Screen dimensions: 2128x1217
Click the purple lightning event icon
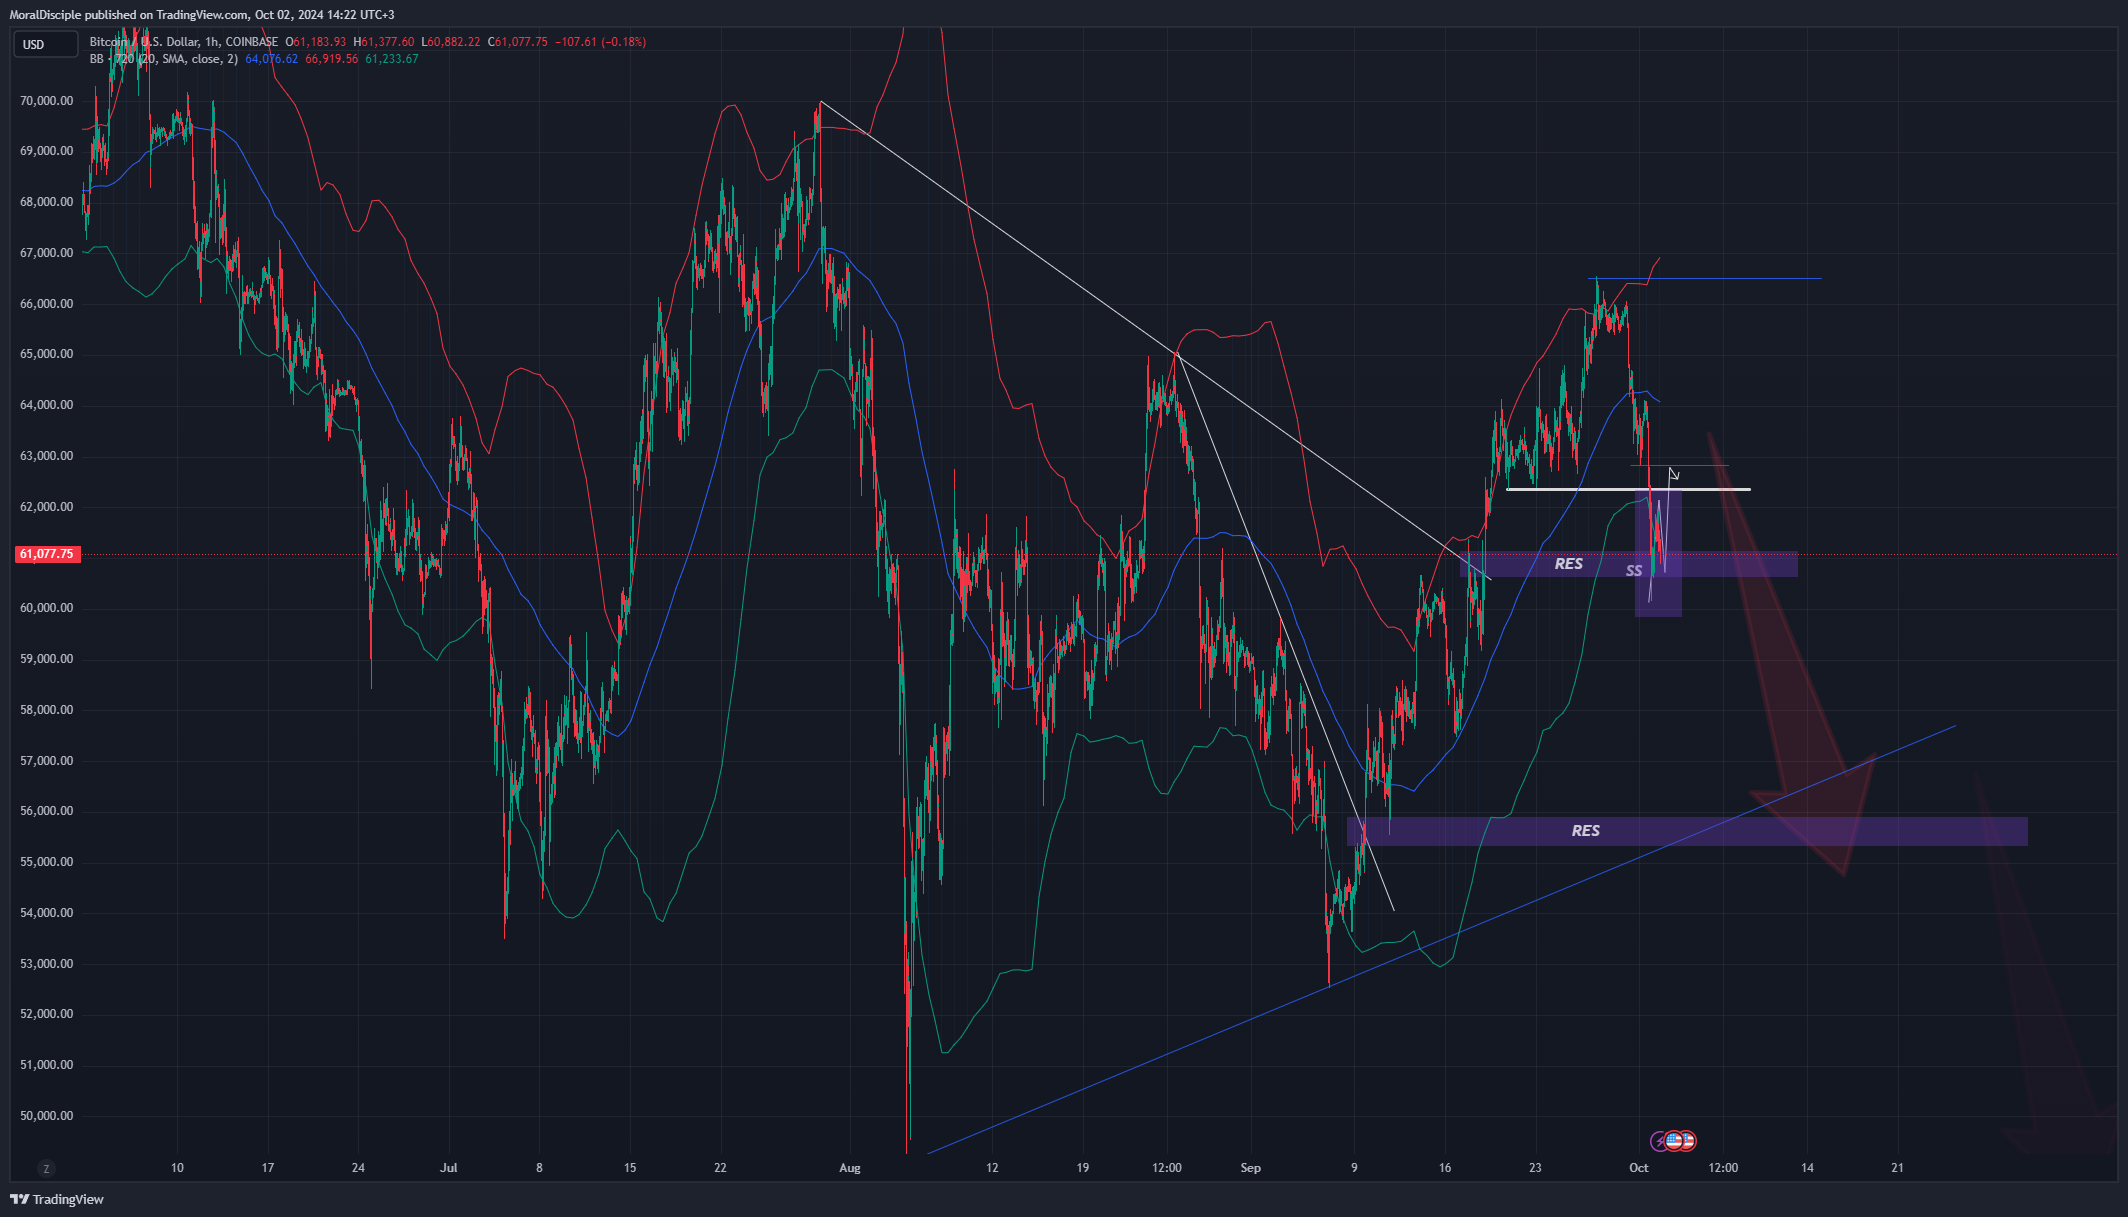coord(1659,1140)
